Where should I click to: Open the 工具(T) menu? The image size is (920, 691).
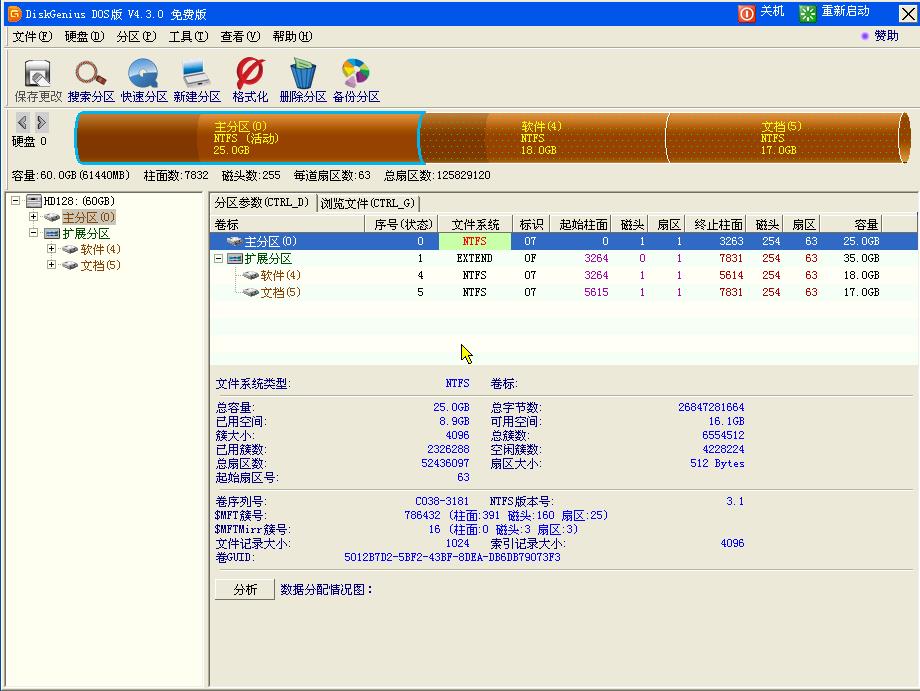pos(188,36)
